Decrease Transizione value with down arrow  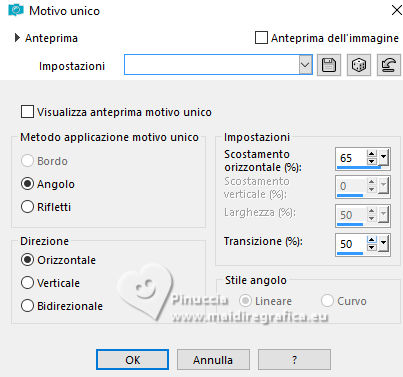coord(371,248)
